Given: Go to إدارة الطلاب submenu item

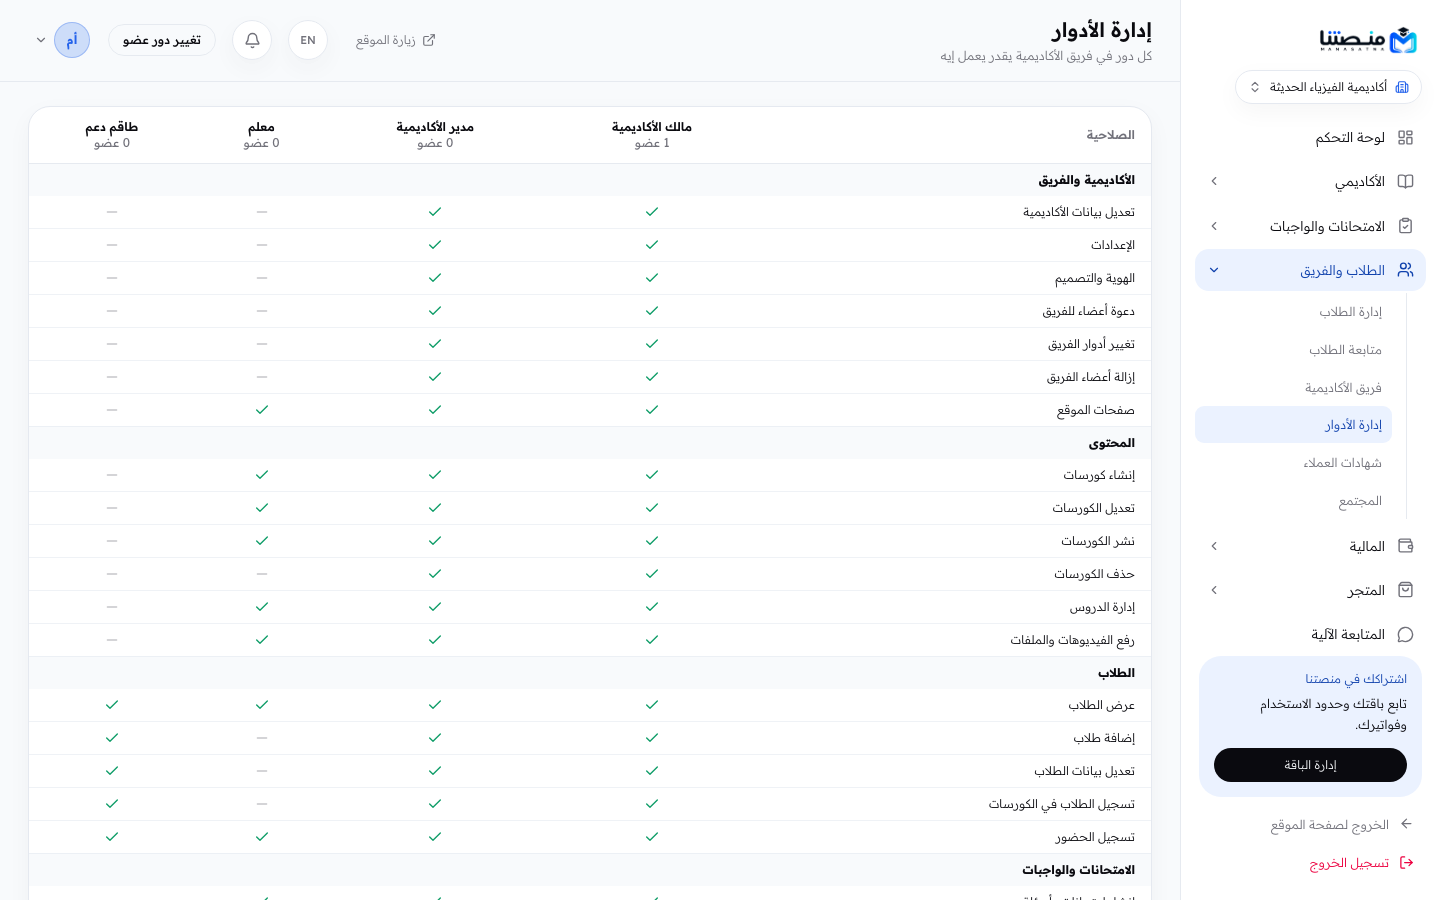Looking at the screenshot, I should click(1294, 312).
